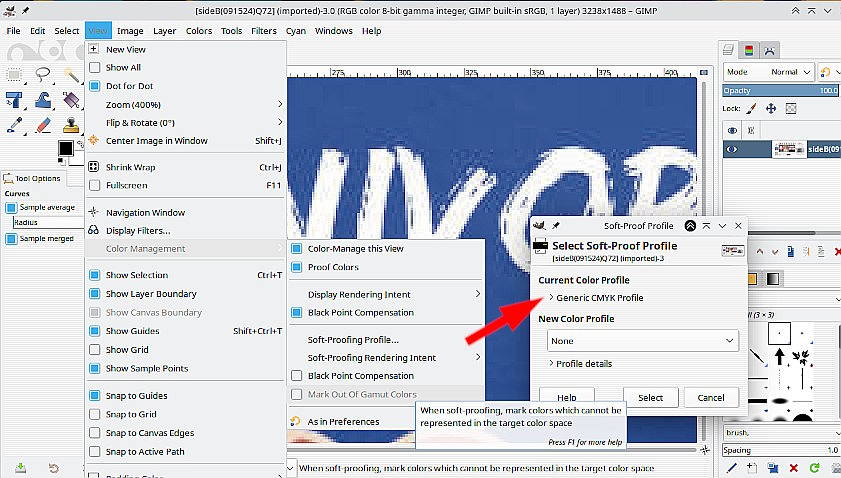841x478 pixels.
Task: Adjust the layer Opacity slider
Action: (x=780, y=91)
